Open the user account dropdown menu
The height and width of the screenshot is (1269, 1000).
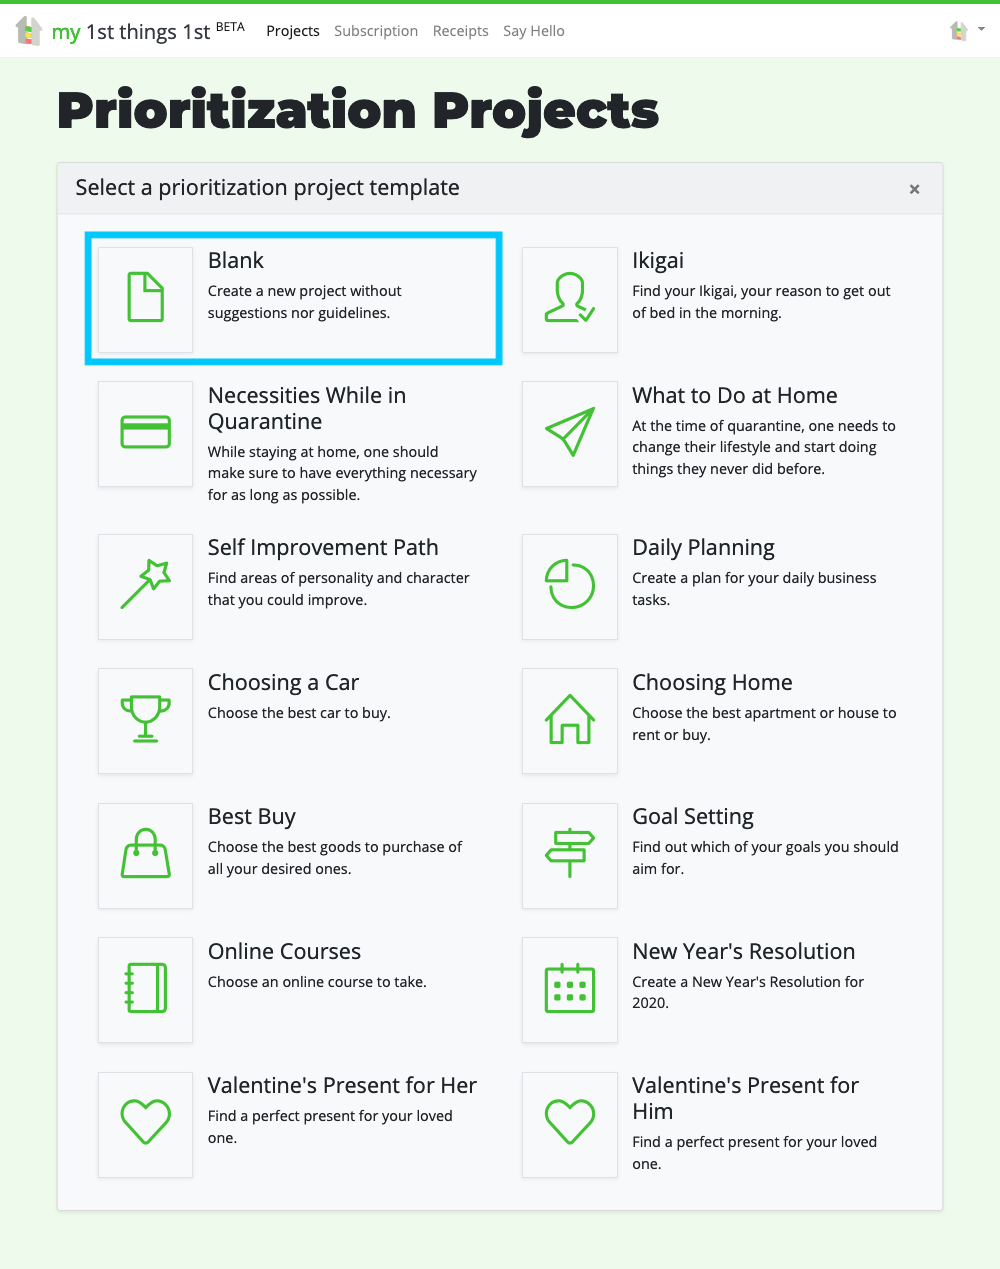click(x=966, y=31)
